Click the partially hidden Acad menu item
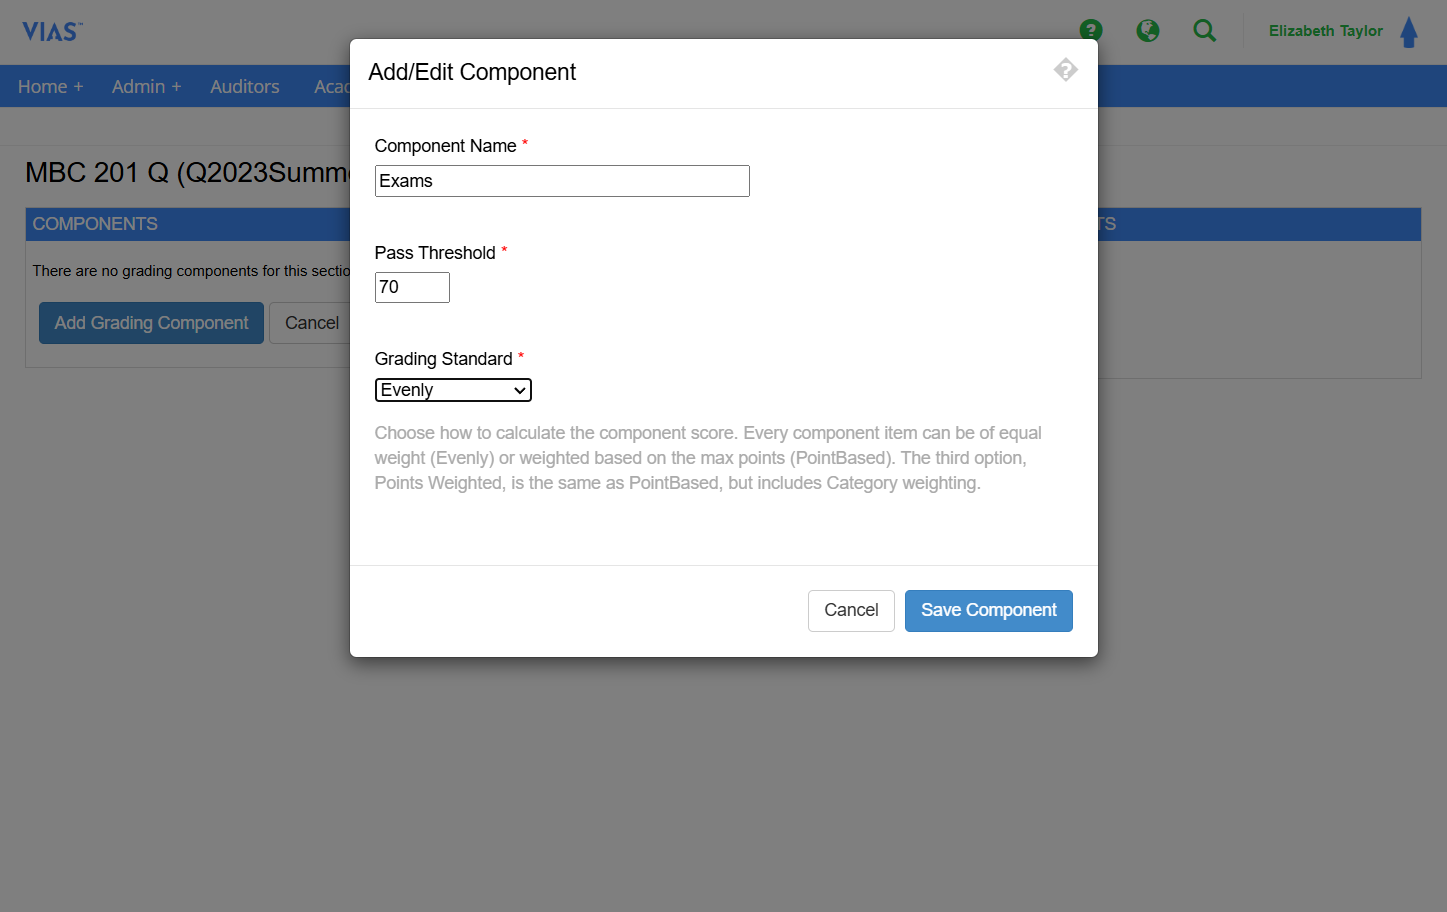1447x912 pixels. point(331,87)
